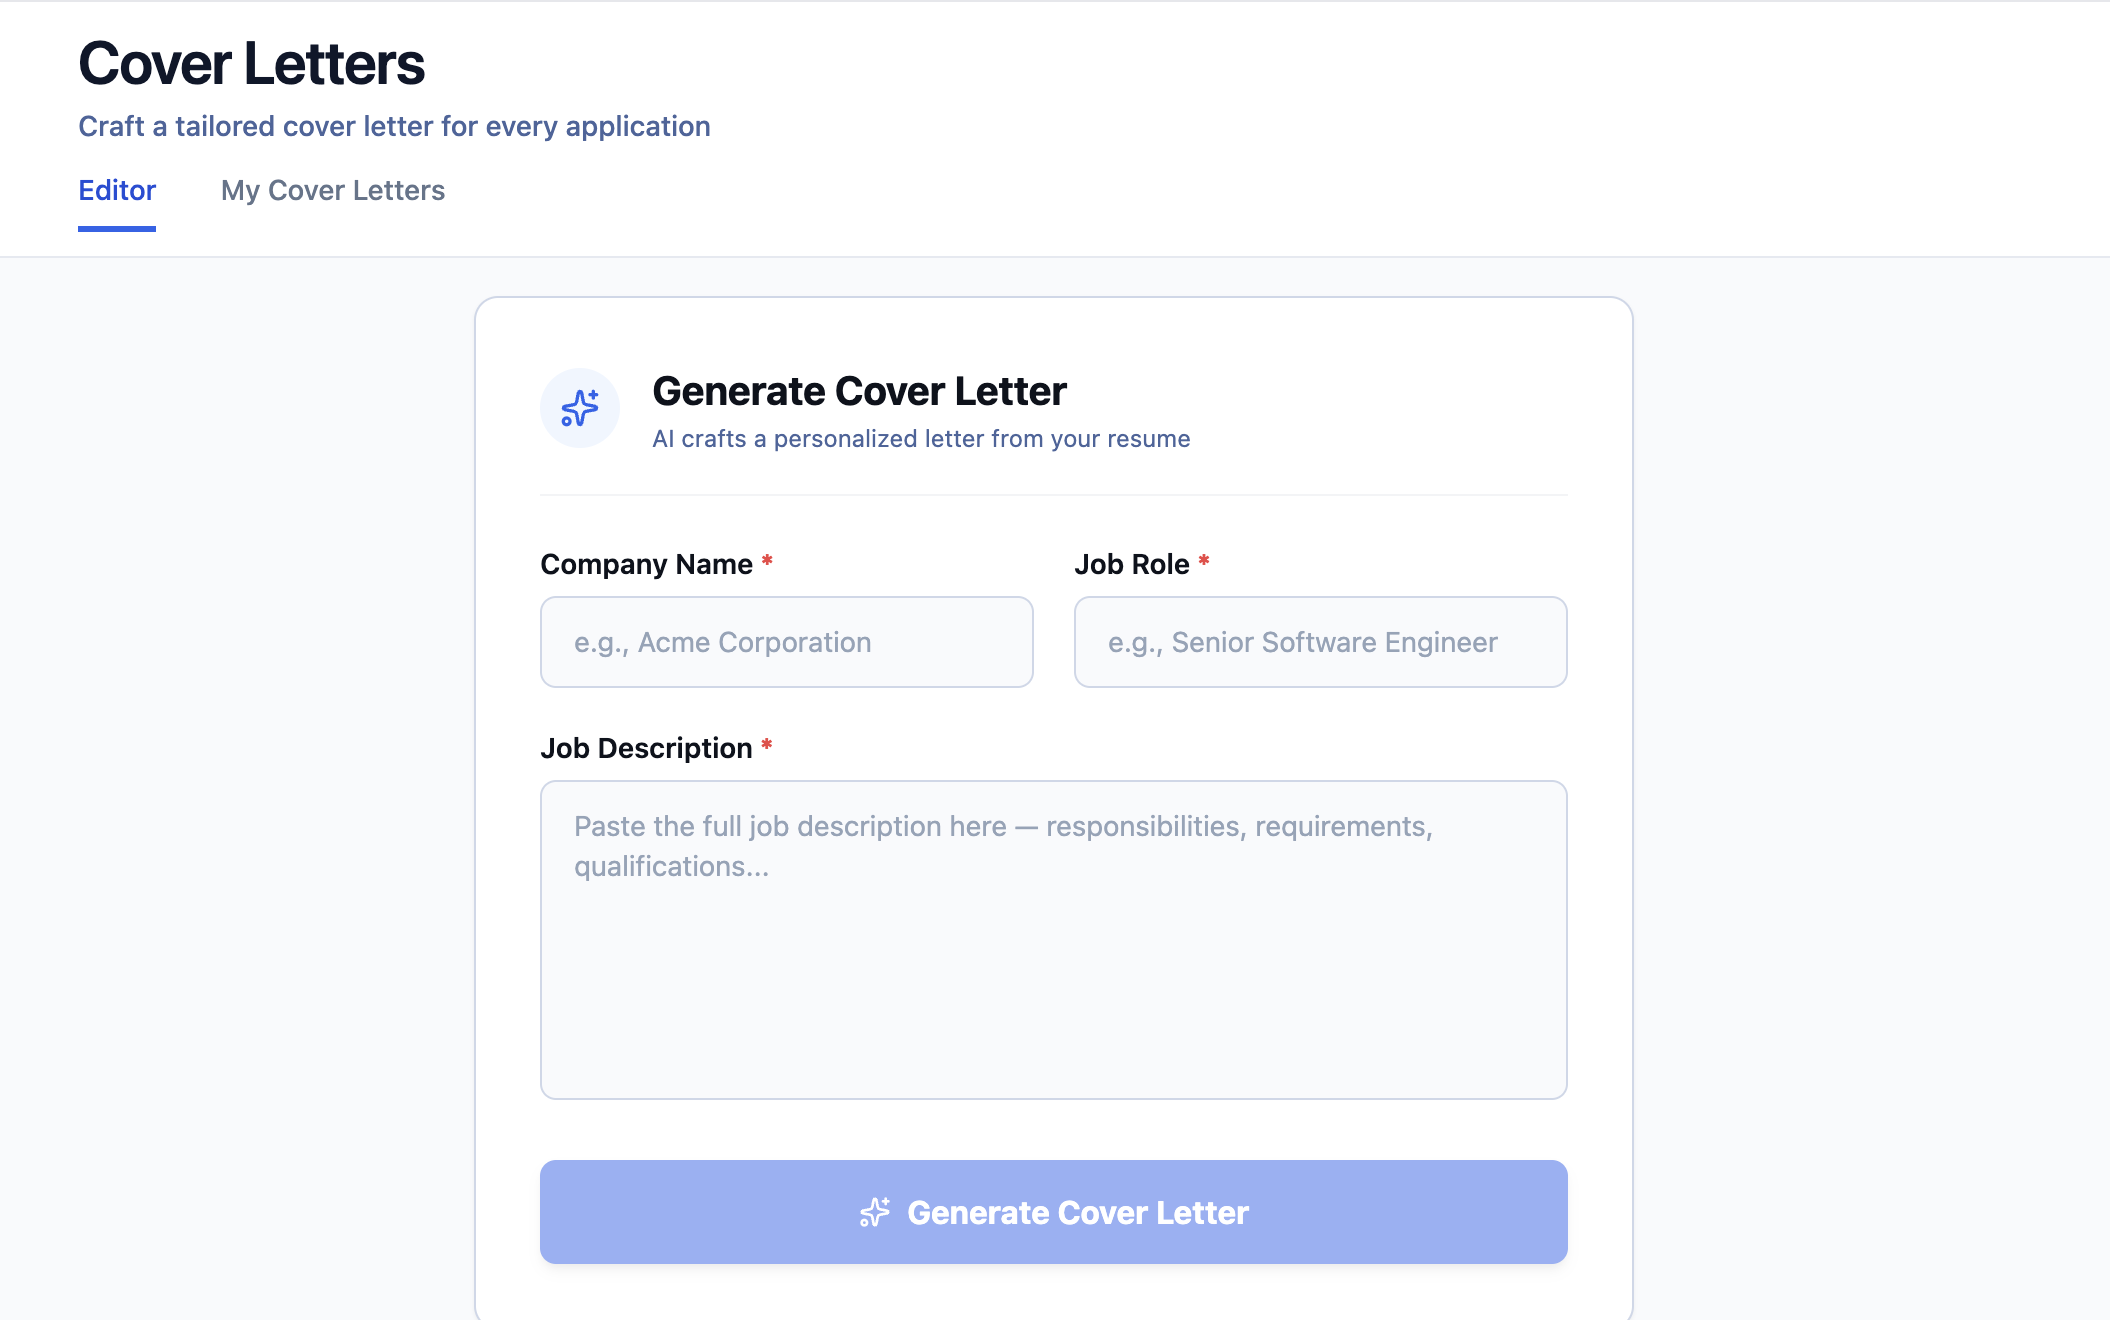Click the Cover Letters page title
The height and width of the screenshot is (1320, 2110).
pyautogui.click(x=251, y=64)
